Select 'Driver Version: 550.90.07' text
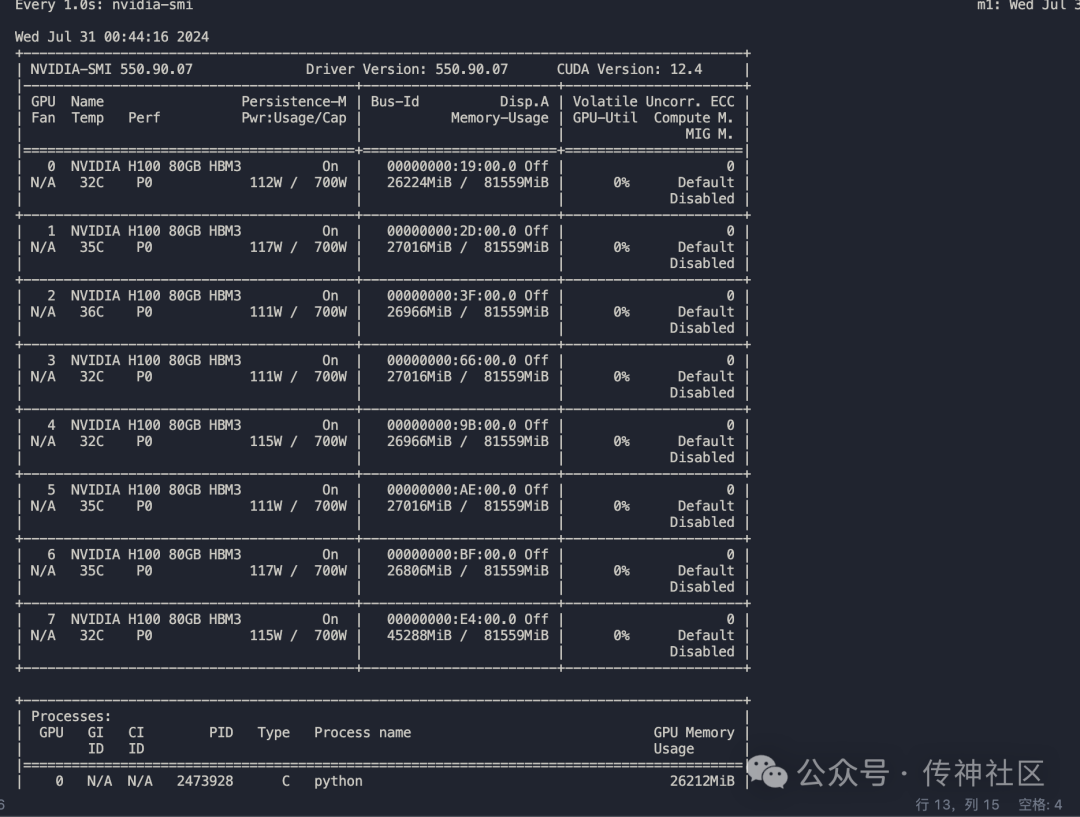 (x=407, y=70)
